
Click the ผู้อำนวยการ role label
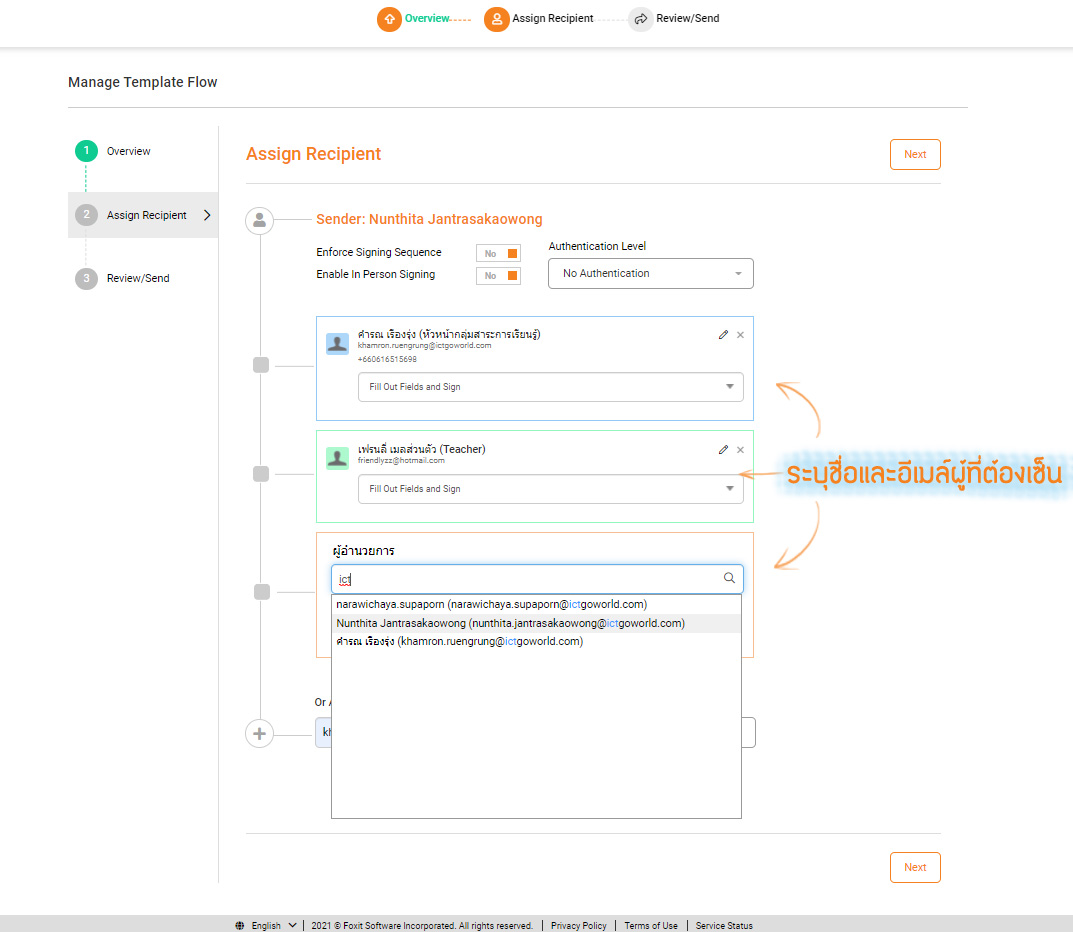[x=363, y=551]
